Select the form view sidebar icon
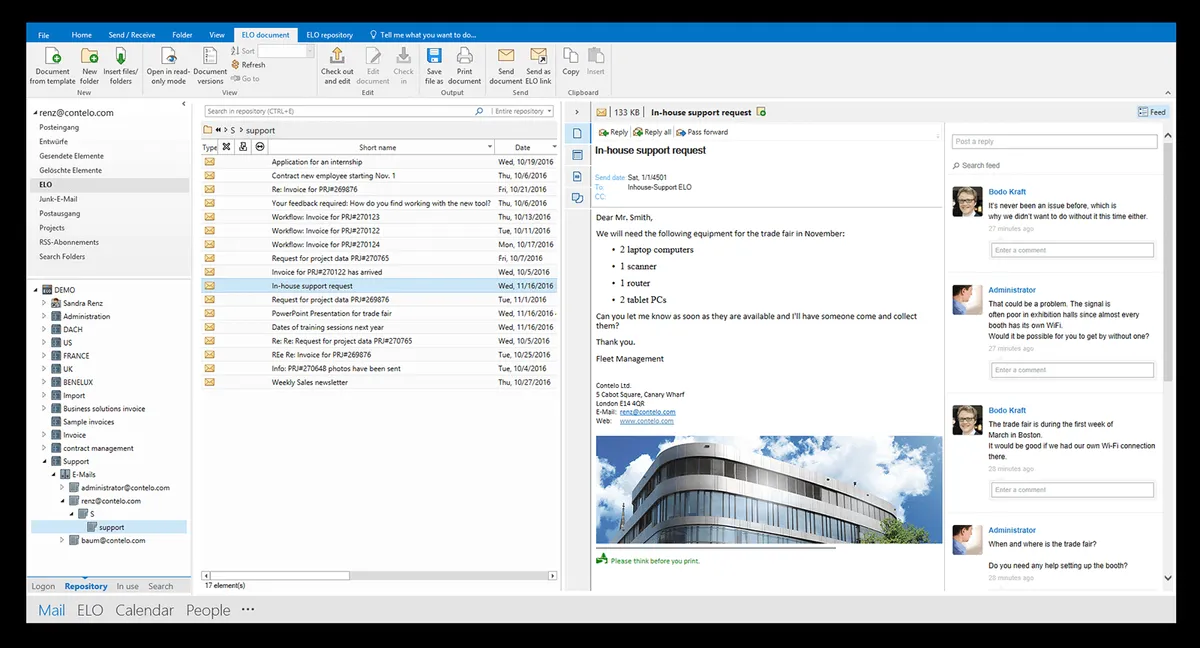This screenshot has height=648, width=1200. pyautogui.click(x=577, y=155)
